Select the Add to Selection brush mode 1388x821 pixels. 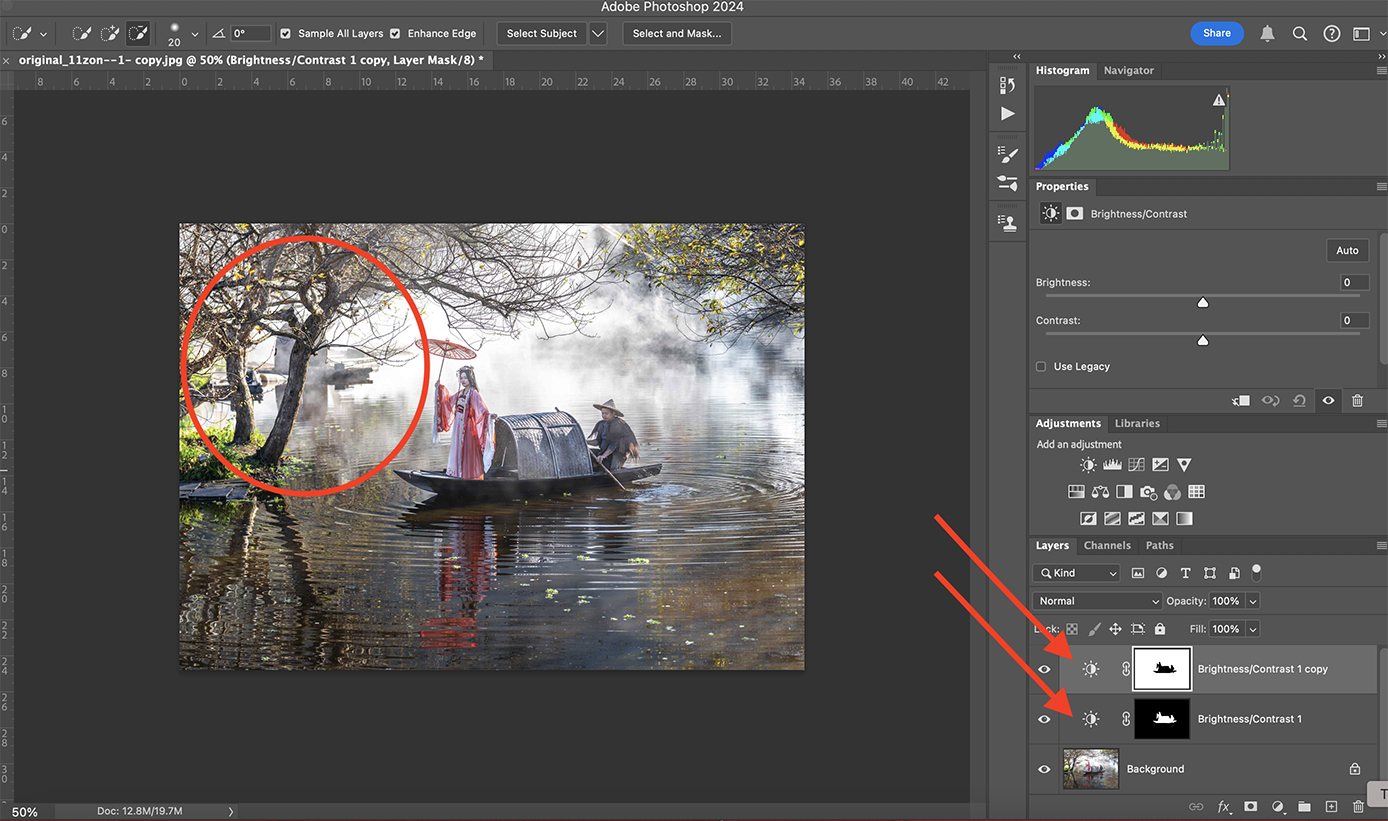click(109, 33)
